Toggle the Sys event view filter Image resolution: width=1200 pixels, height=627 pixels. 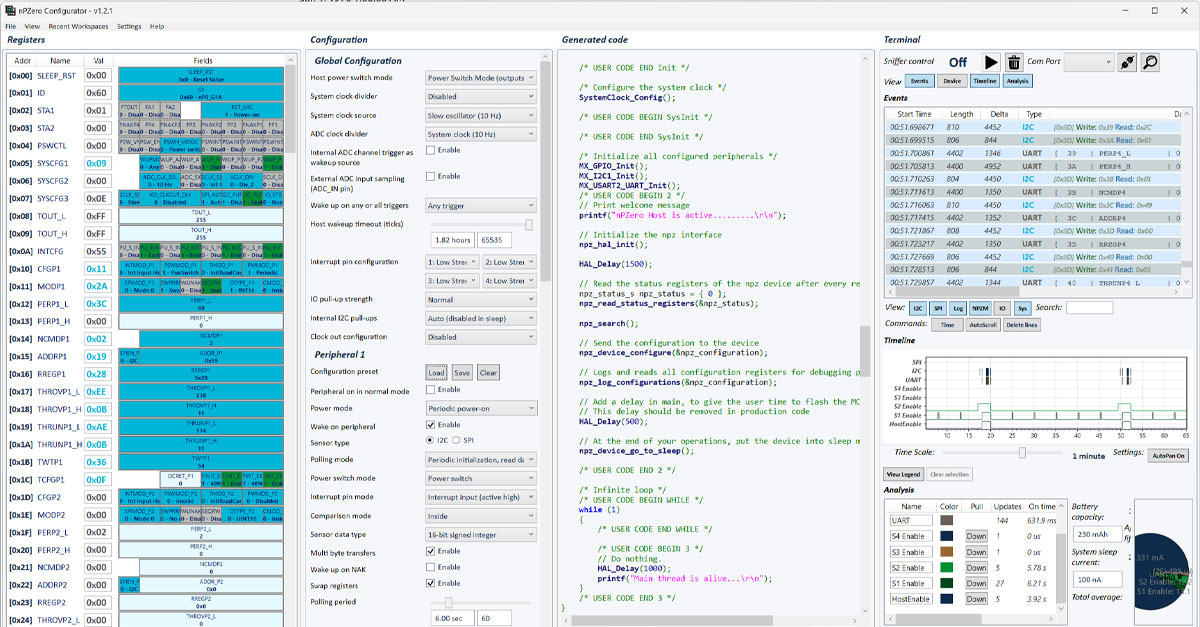coord(1022,308)
